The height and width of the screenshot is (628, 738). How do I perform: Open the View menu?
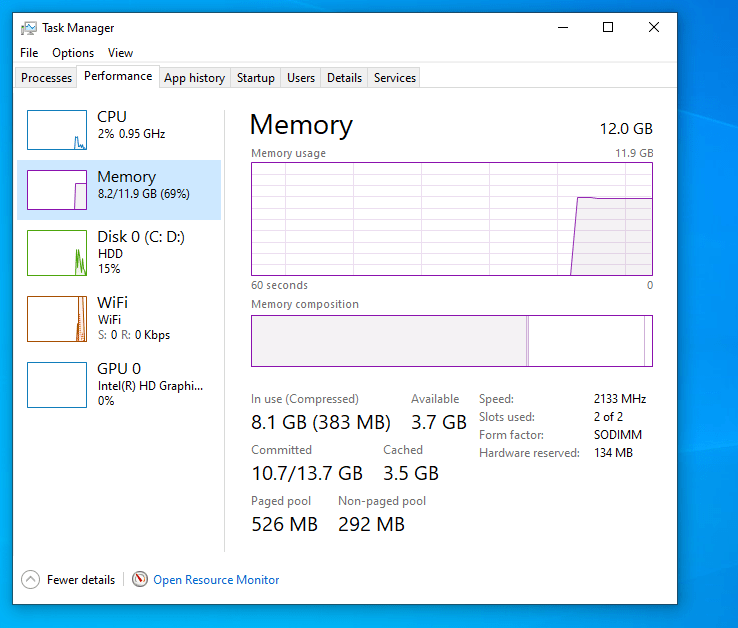tap(120, 53)
